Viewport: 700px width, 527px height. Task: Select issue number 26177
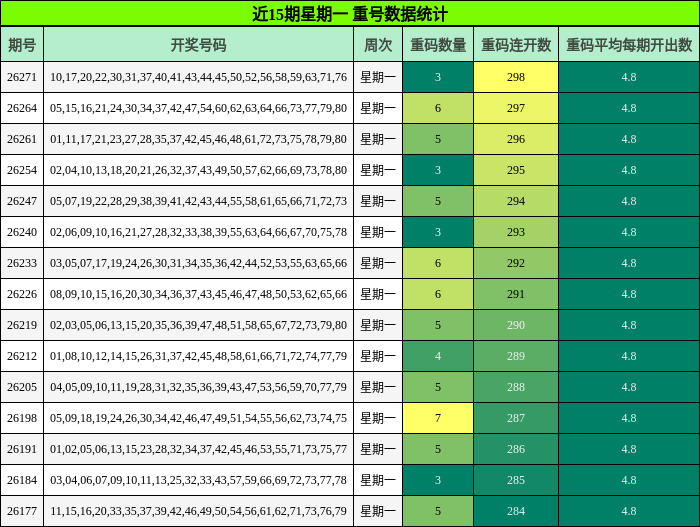pos(22,511)
